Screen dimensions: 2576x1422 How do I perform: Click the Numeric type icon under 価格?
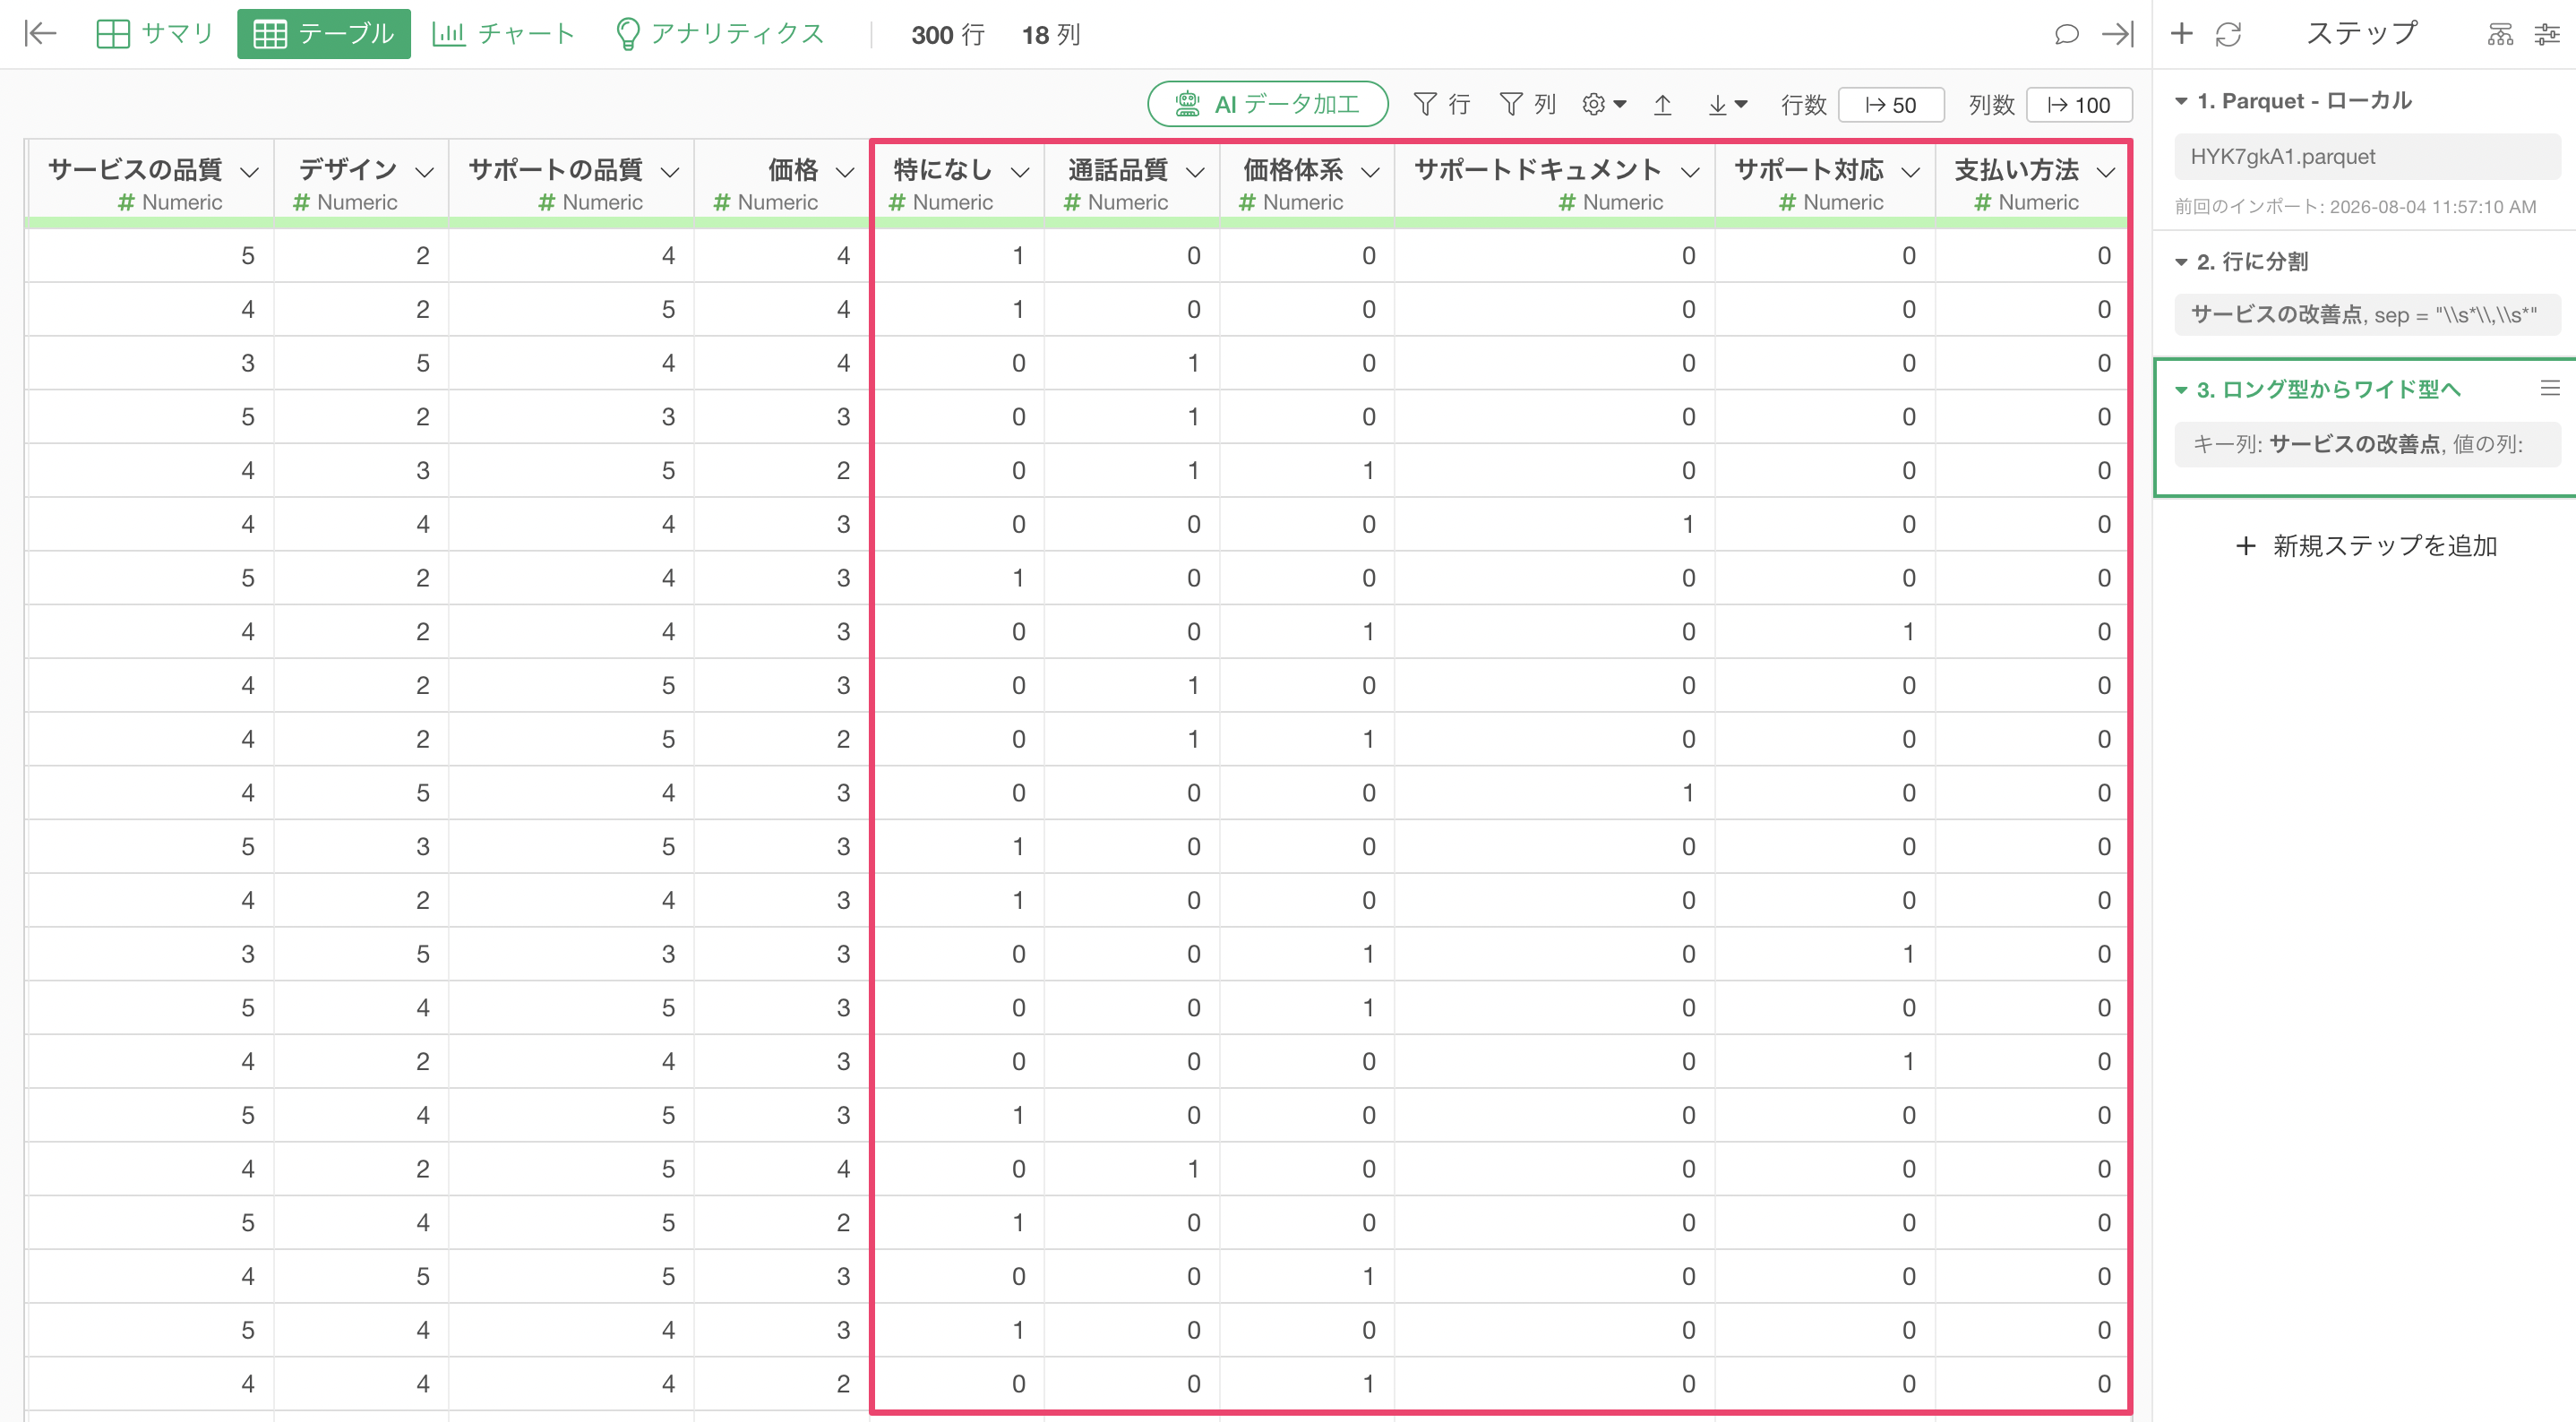coord(722,203)
